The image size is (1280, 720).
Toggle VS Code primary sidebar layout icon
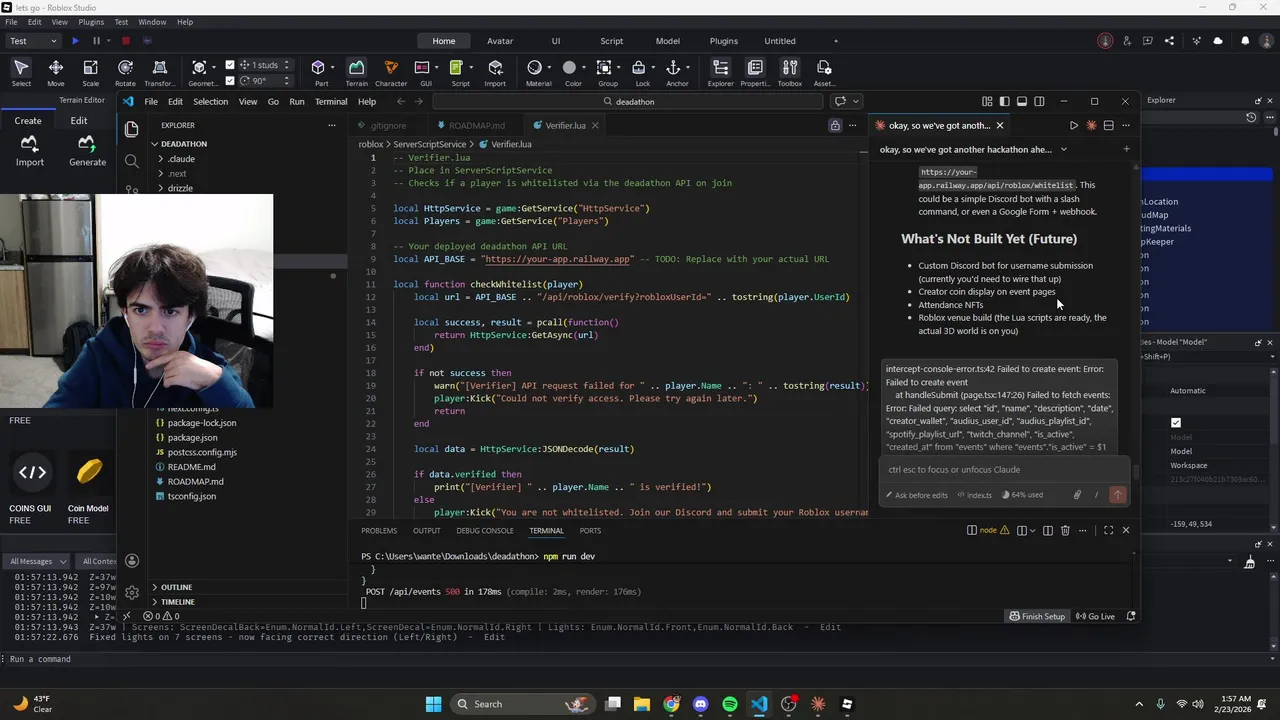click(1004, 101)
